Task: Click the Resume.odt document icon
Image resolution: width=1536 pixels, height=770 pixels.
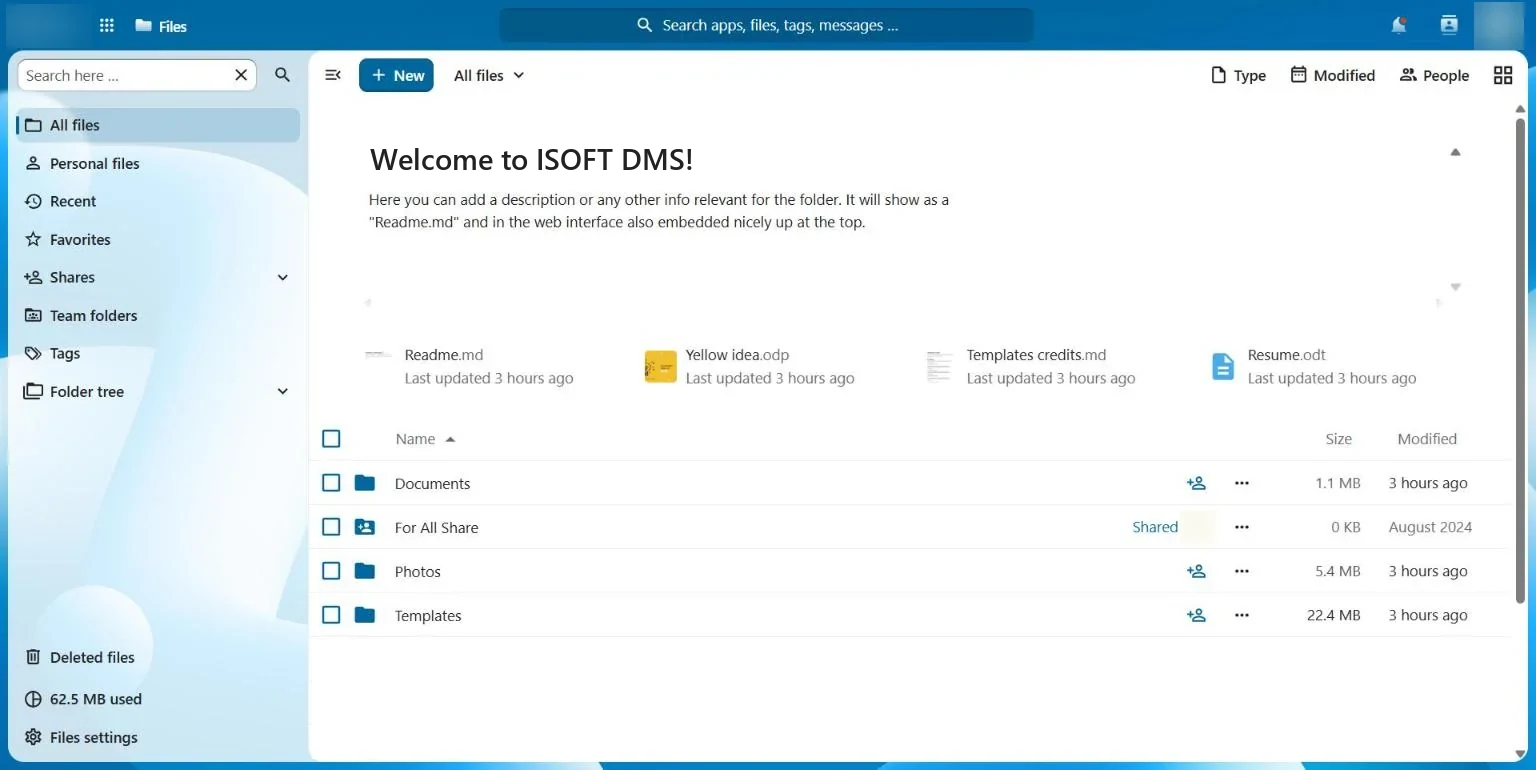Action: click(1223, 367)
